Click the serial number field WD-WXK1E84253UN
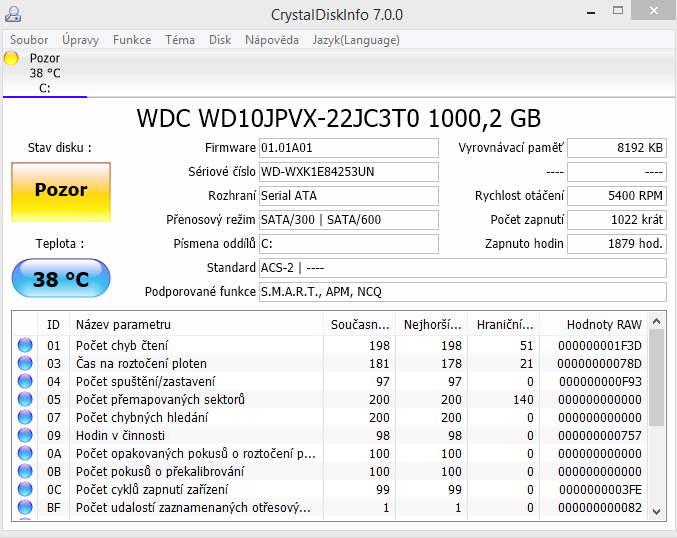This screenshot has width=677, height=538. coord(349,172)
